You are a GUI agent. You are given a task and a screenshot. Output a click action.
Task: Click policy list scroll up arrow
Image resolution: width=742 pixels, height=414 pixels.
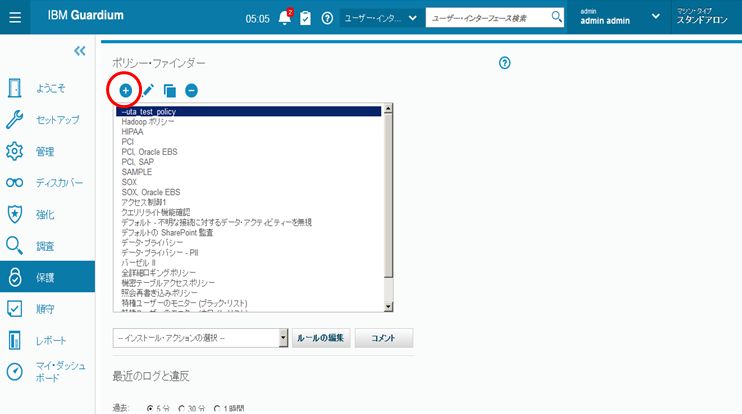click(388, 109)
